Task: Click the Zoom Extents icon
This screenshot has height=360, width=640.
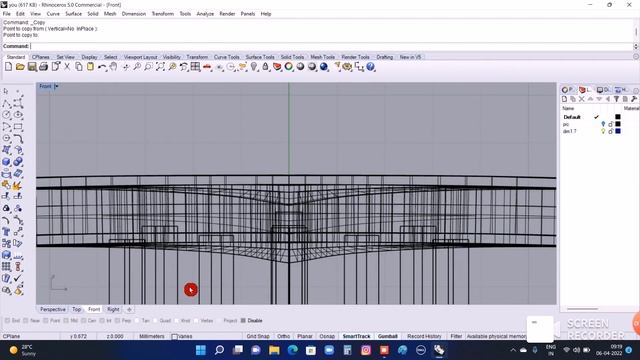Action: (x=160, y=67)
